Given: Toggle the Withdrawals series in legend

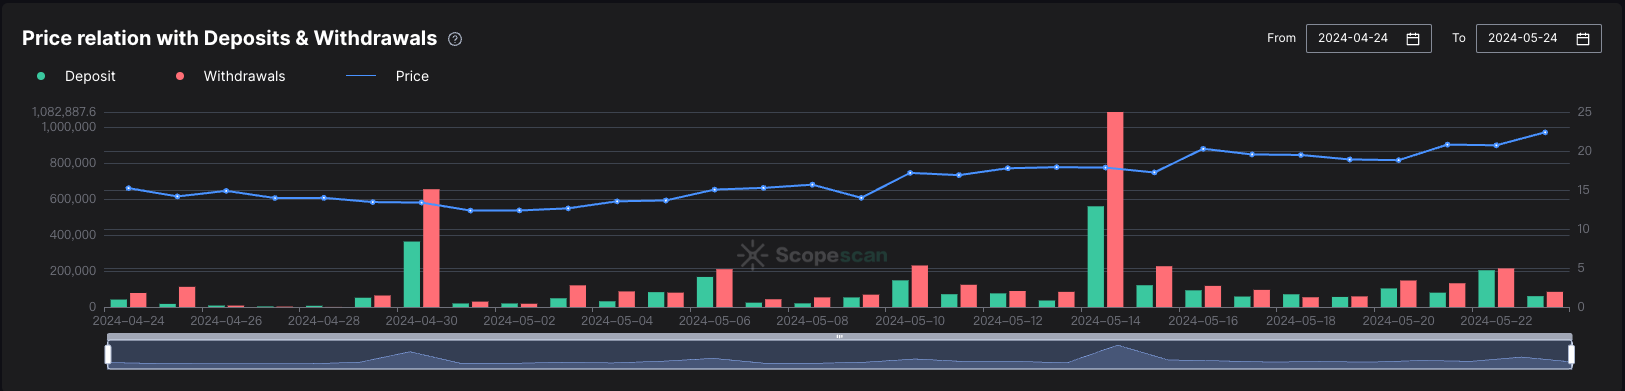Looking at the screenshot, I should (231, 76).
